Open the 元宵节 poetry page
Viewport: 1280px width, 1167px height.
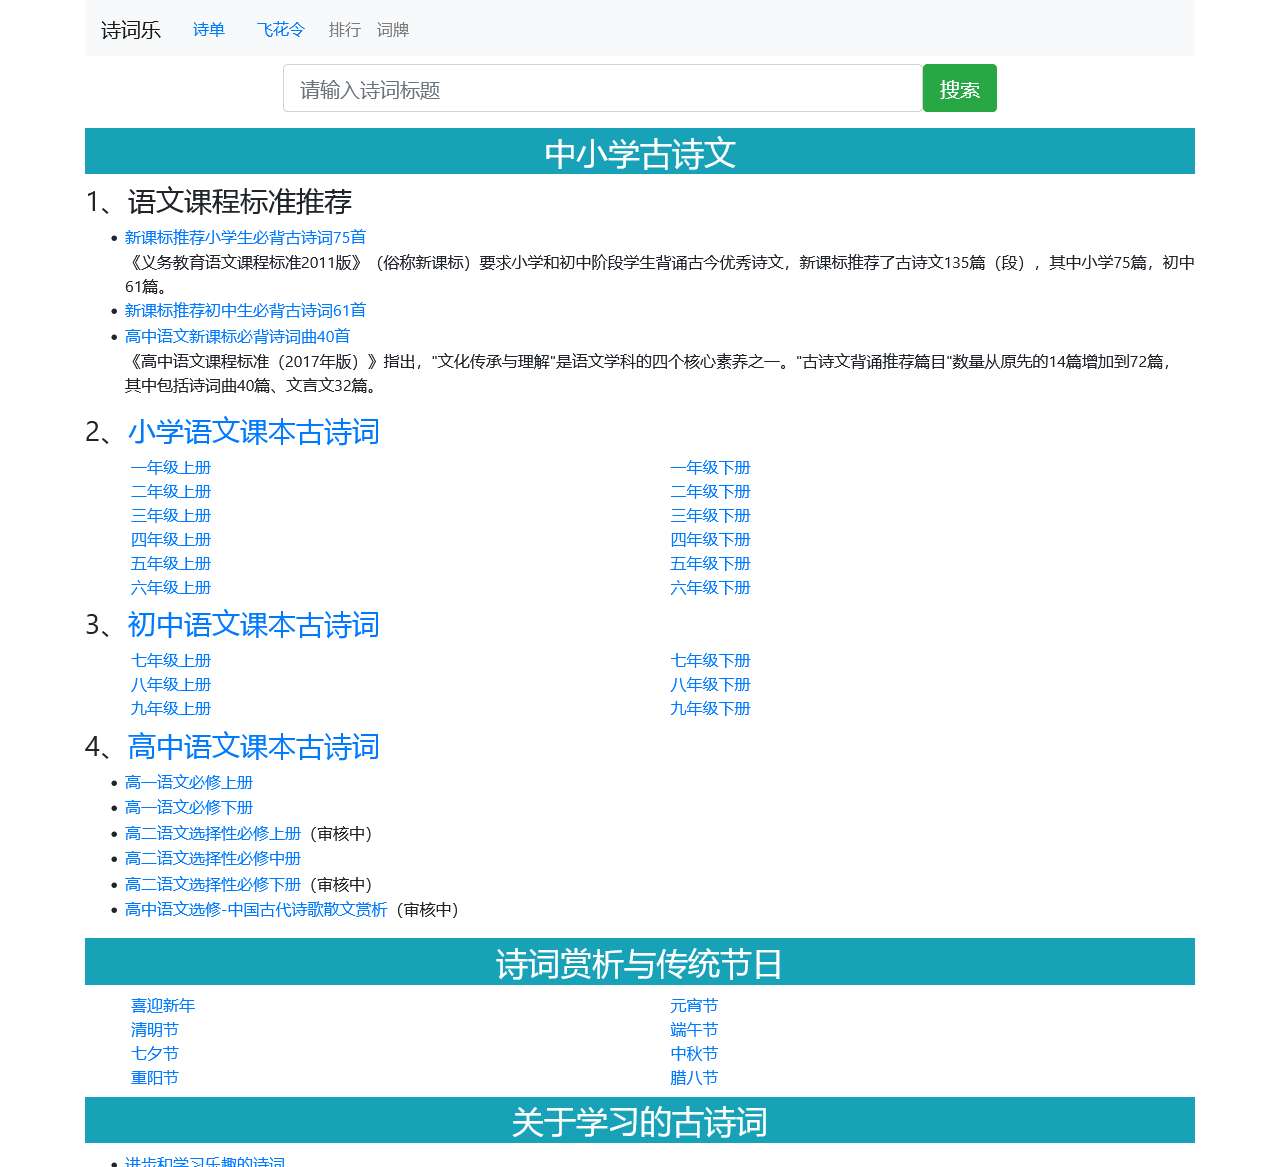[694, 1005]
